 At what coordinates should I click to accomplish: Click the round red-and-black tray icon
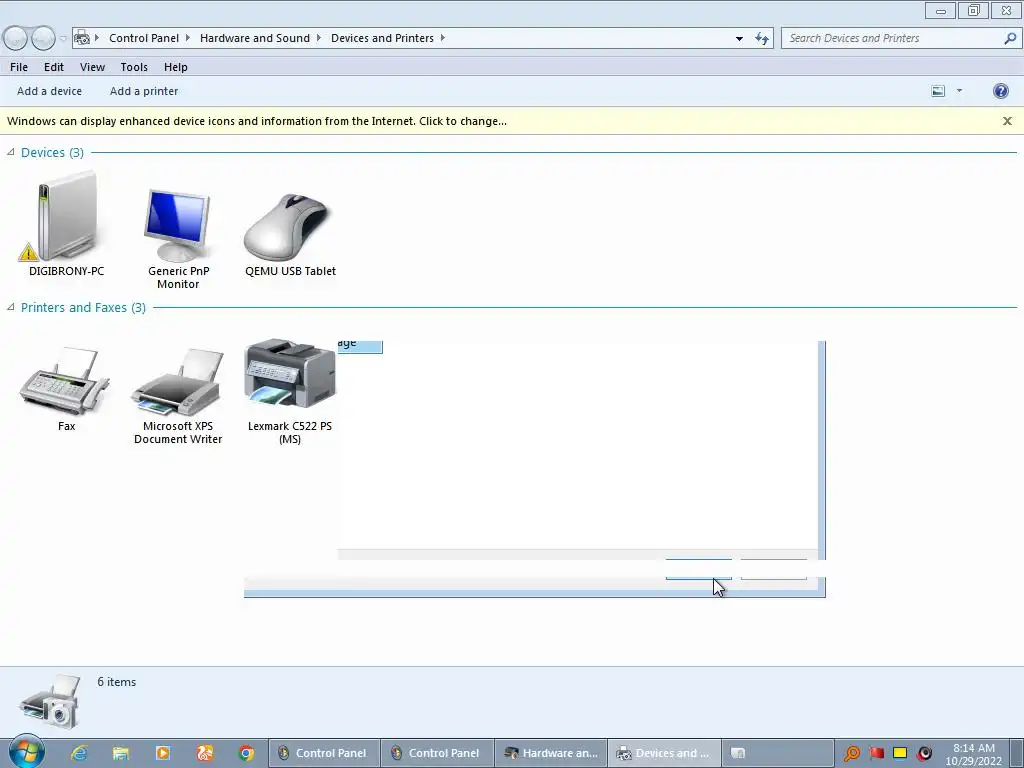924,754
